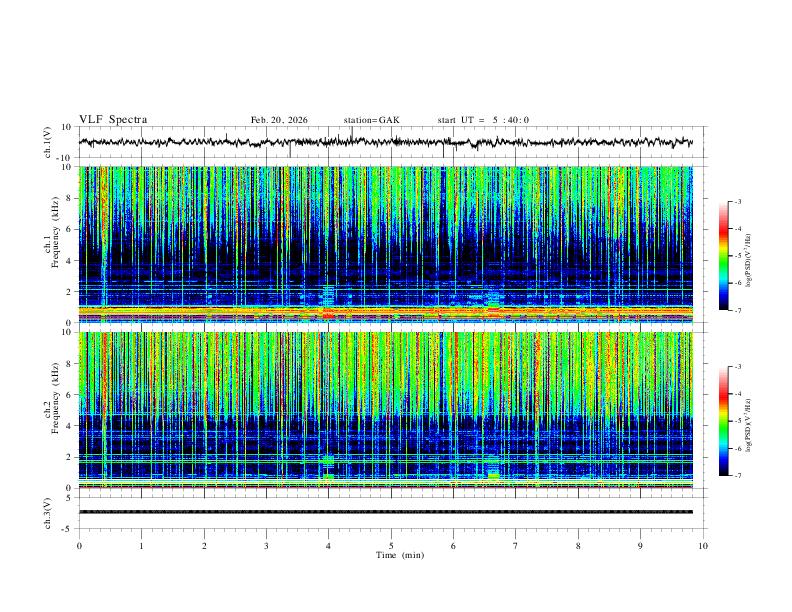The image size is (792, 612).
Task: Click time tick label '3'
Action: 266,546
